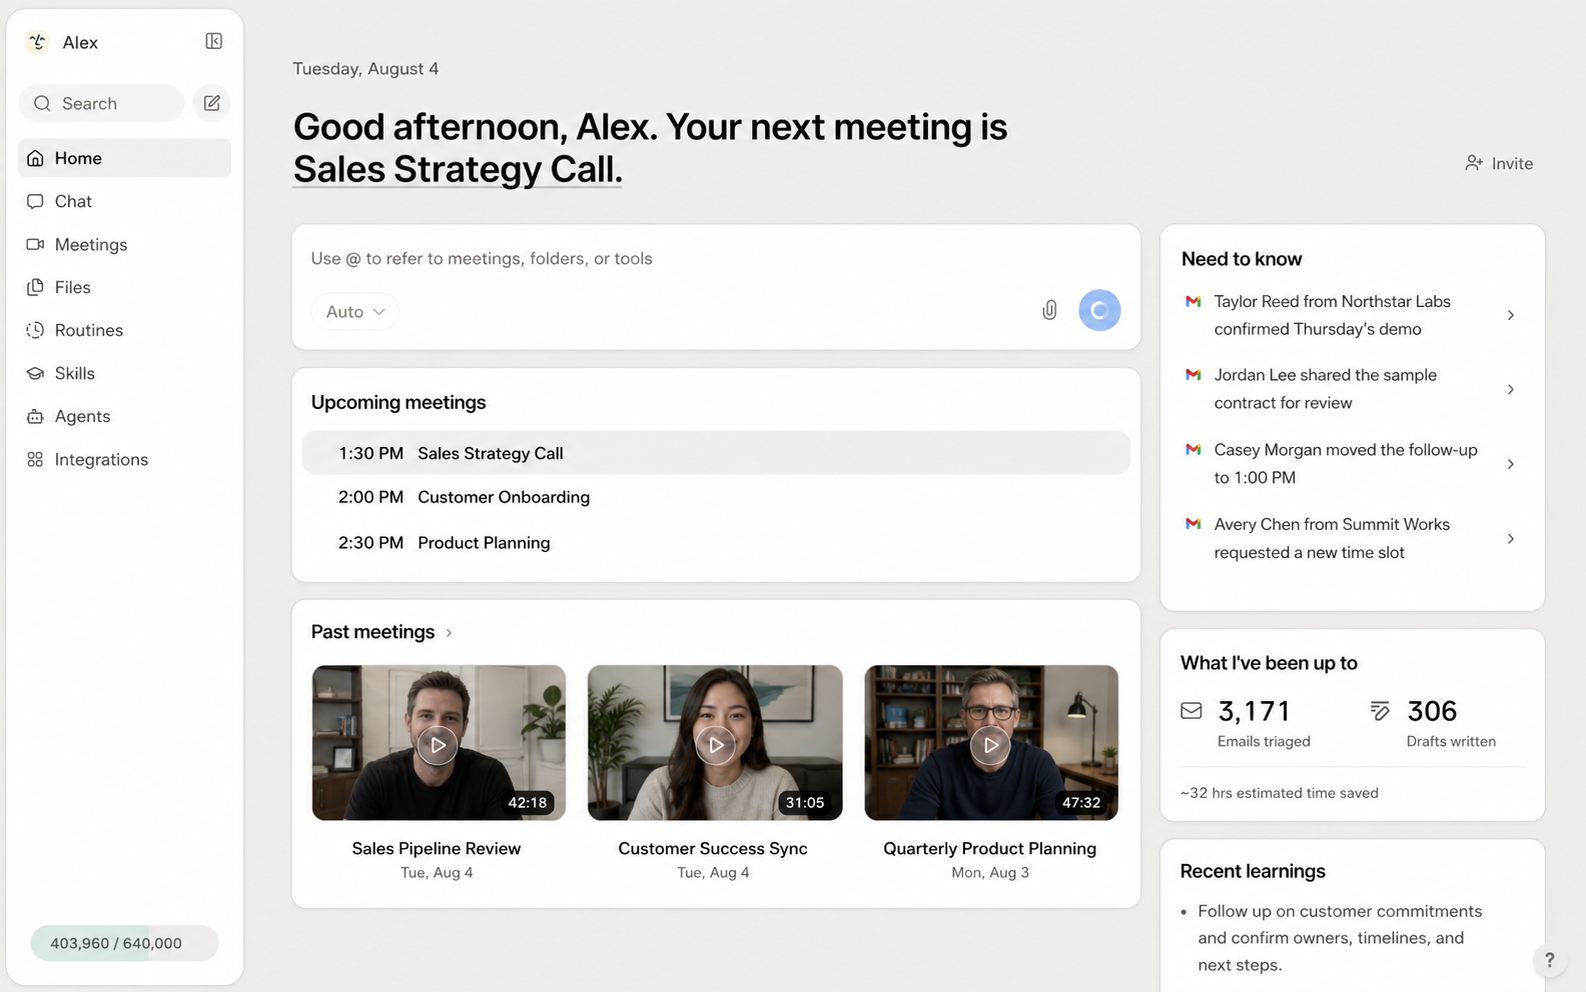Click the 403,960 / 640,000 usage bar
Viewport: 1586px width, 992px height.
click(124, 943)
